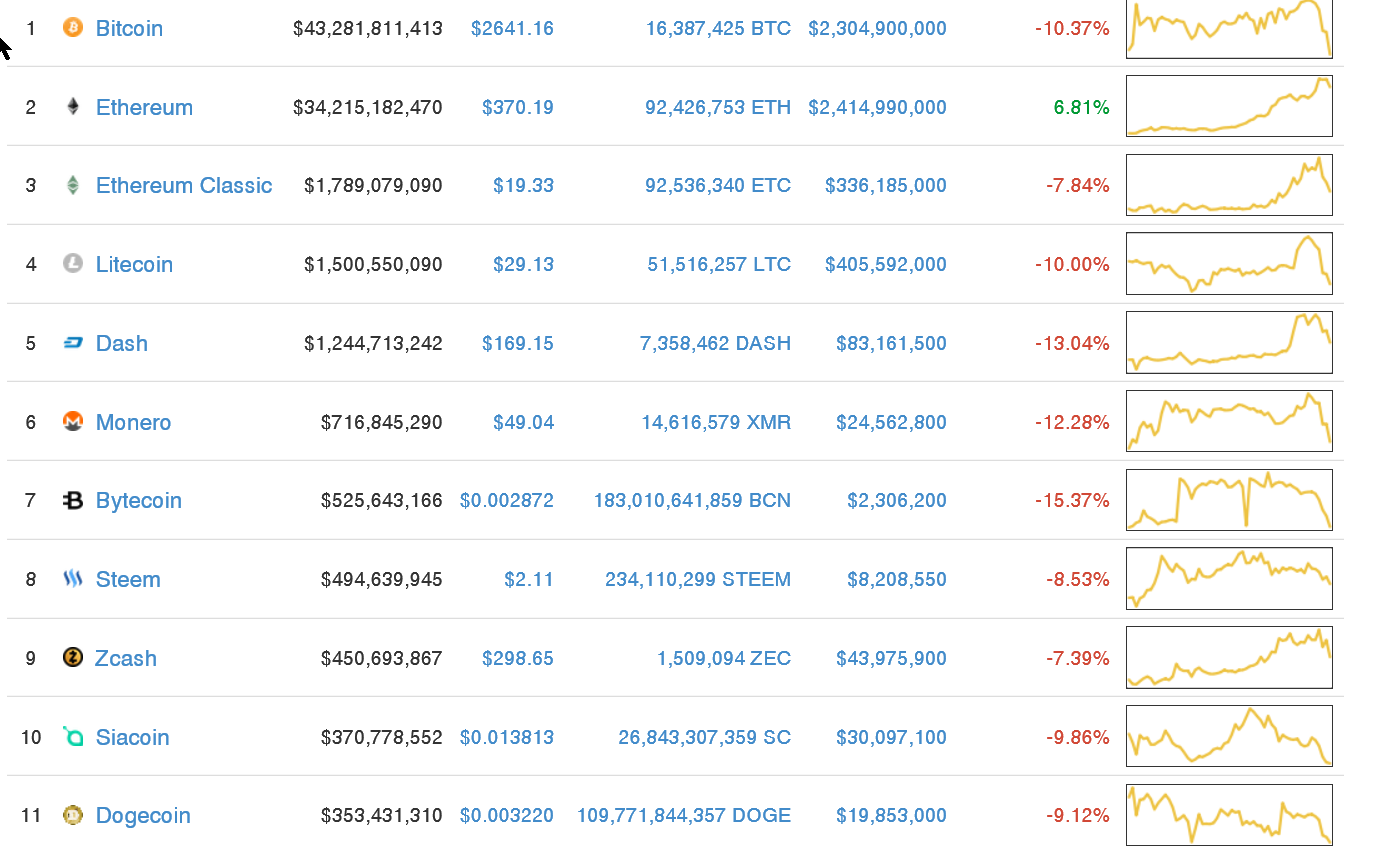This screenshot has height=850, width=1375.
Task: Click the Bitcoin logo icon
Action: 71,28
